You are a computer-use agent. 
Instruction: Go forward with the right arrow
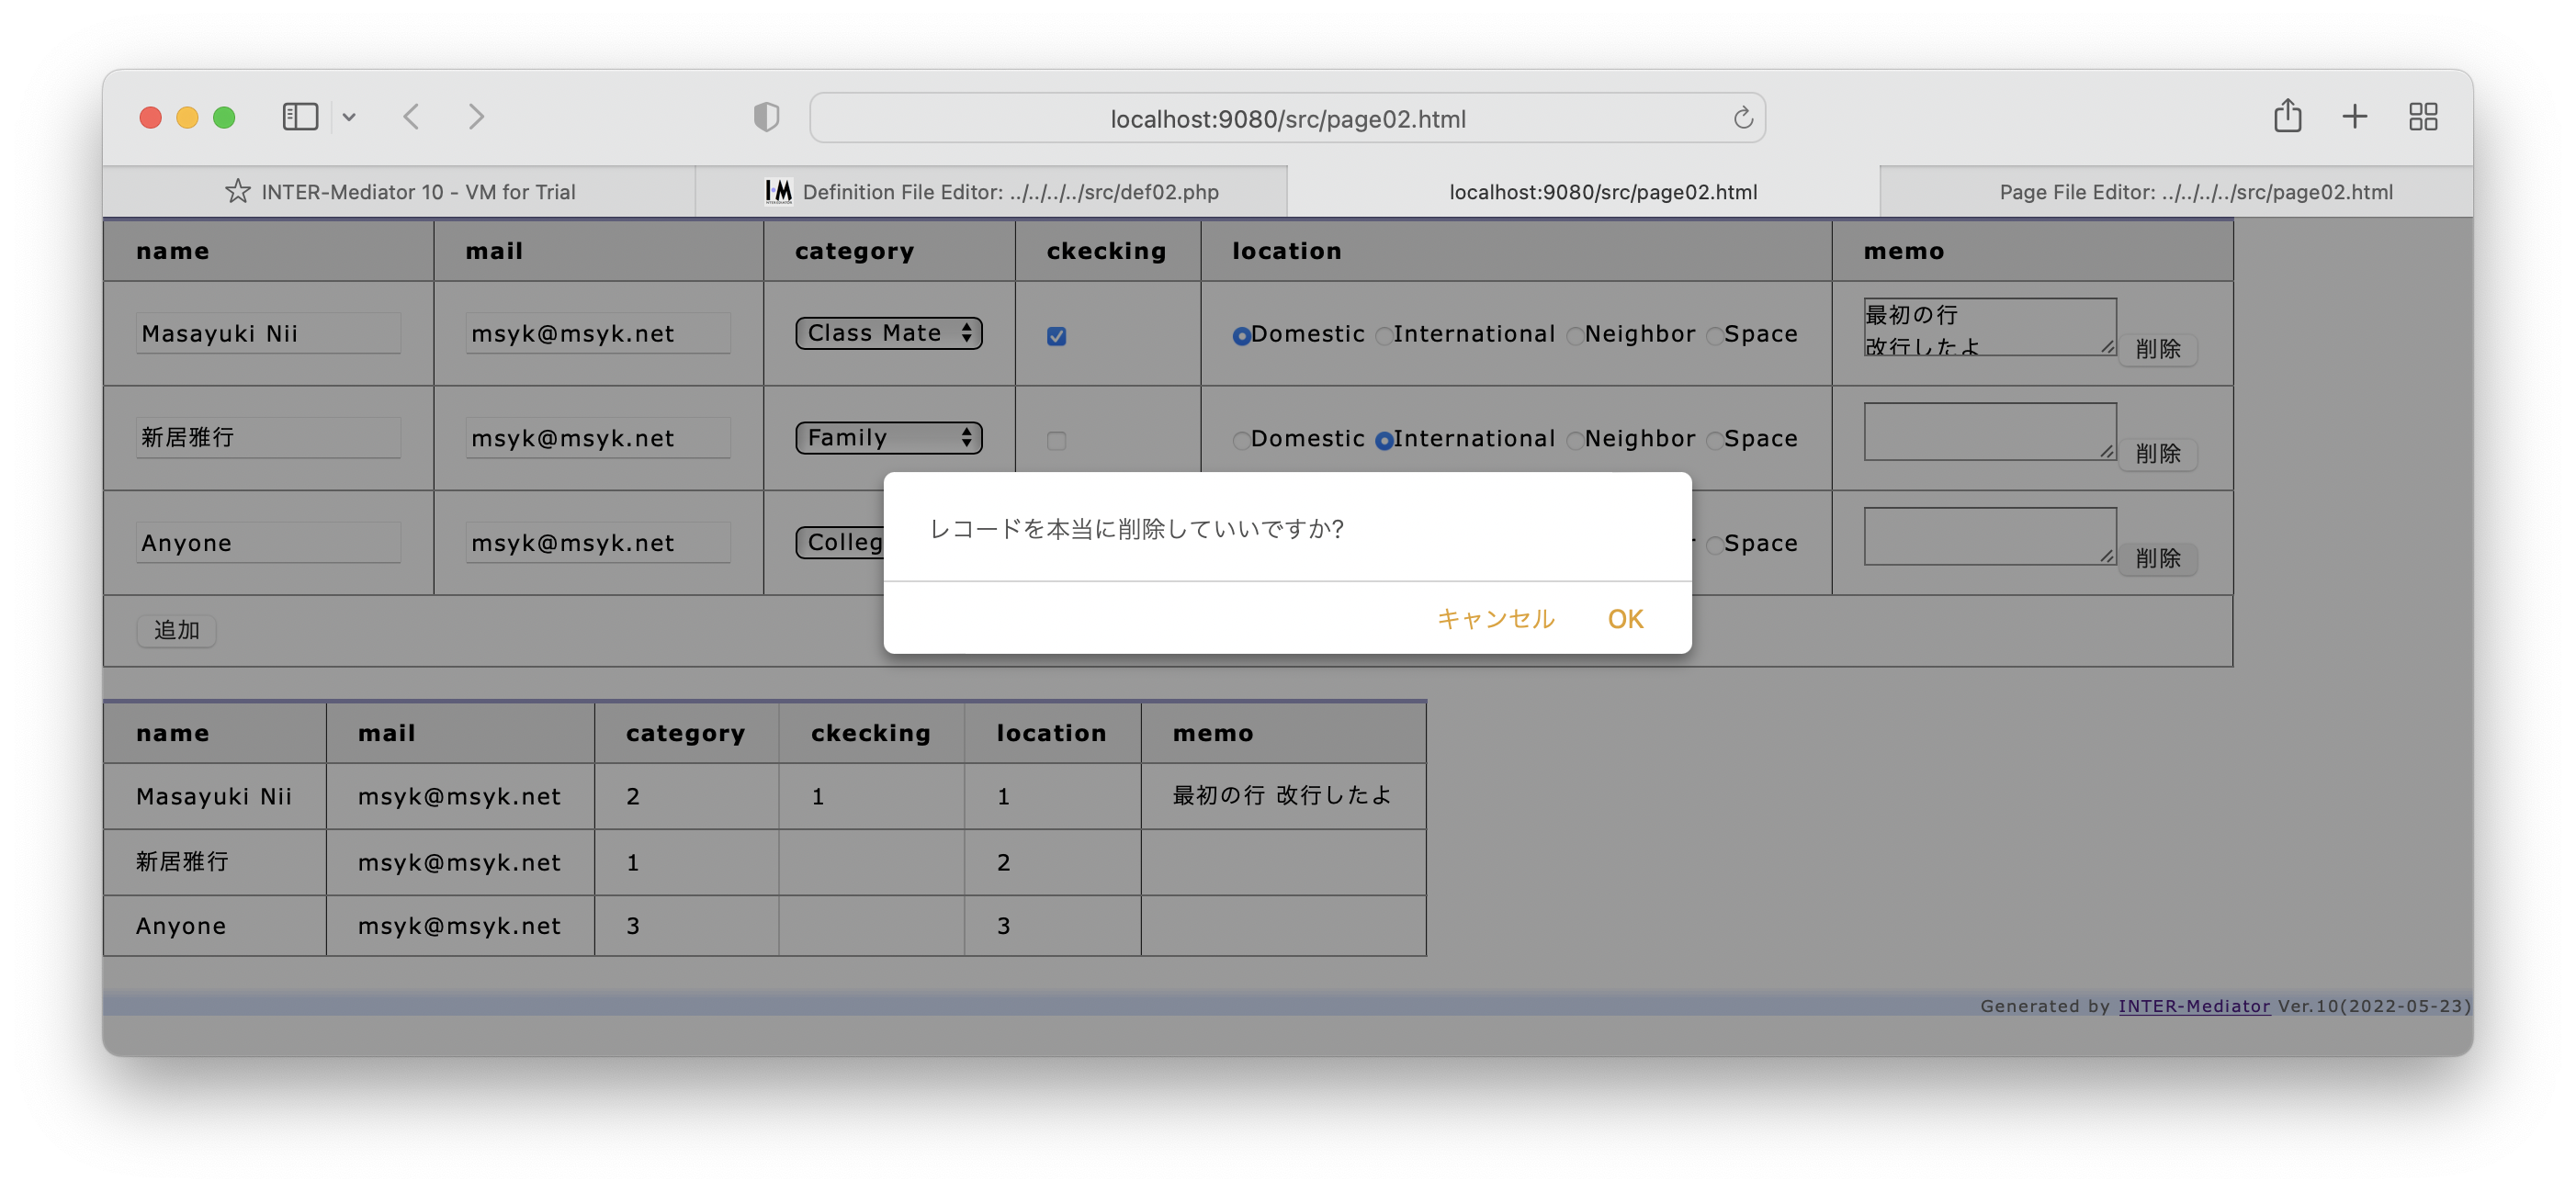tap(476, 117)
